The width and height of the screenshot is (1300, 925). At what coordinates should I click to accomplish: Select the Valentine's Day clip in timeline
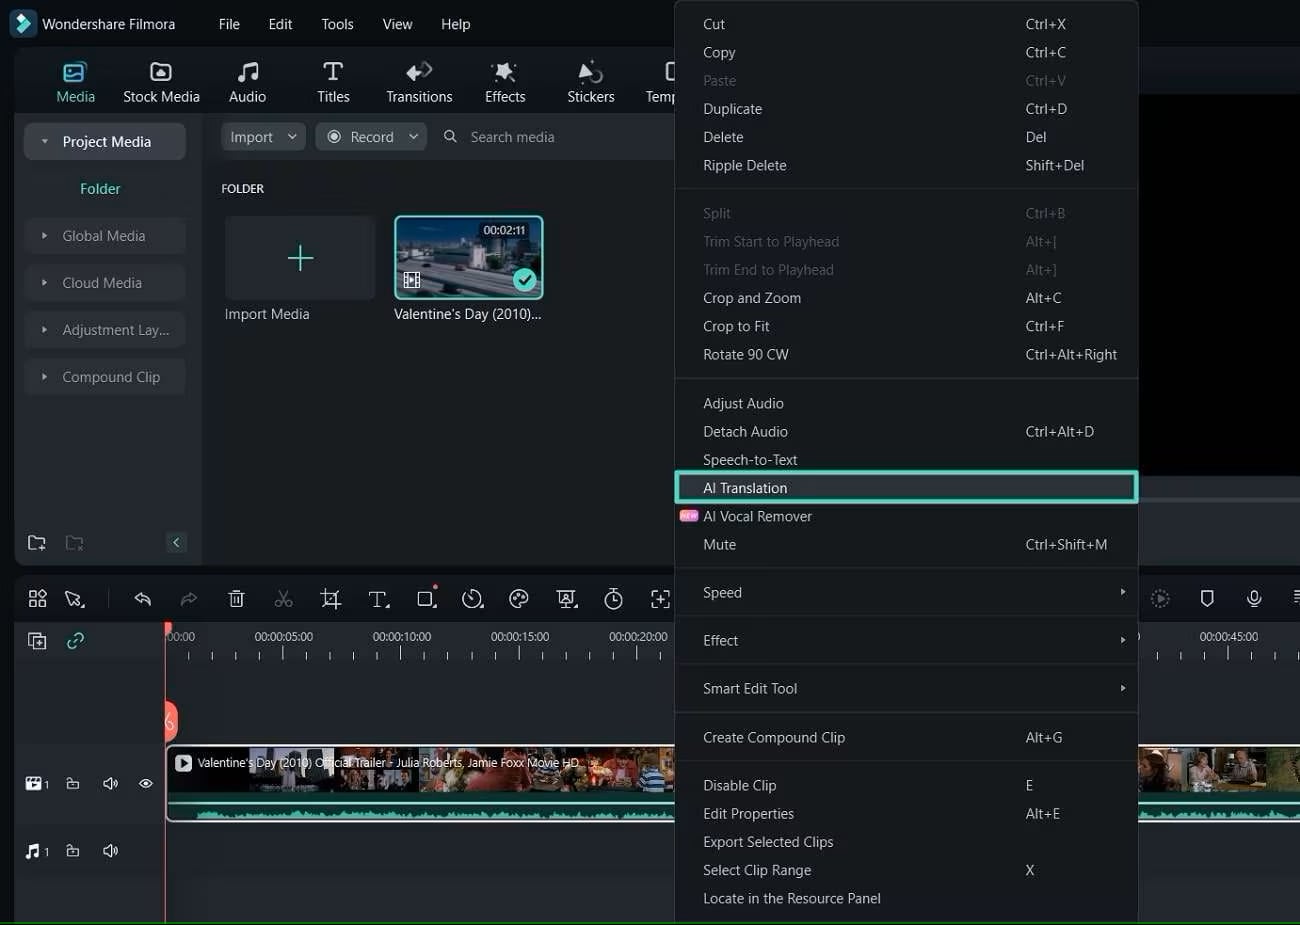pyautogui.click(x=420, y=783)
